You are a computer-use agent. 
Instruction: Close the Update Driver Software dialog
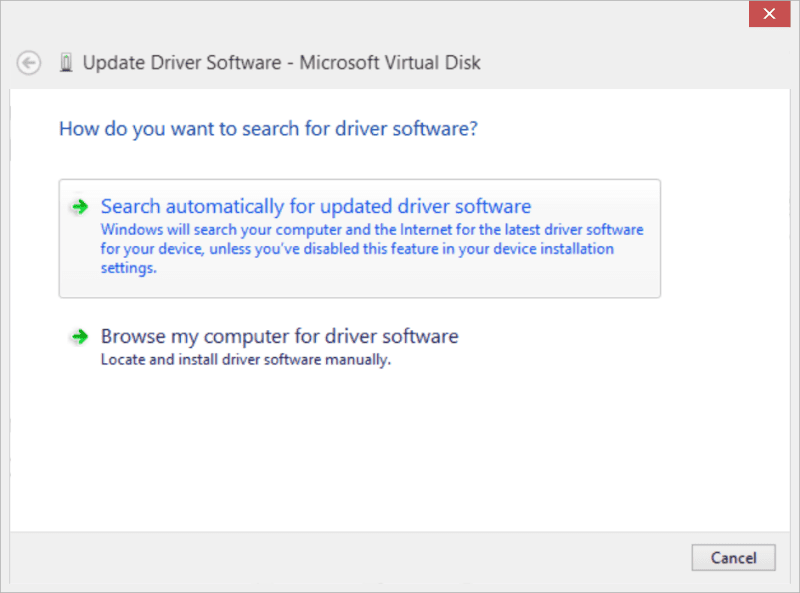(769, 14)
